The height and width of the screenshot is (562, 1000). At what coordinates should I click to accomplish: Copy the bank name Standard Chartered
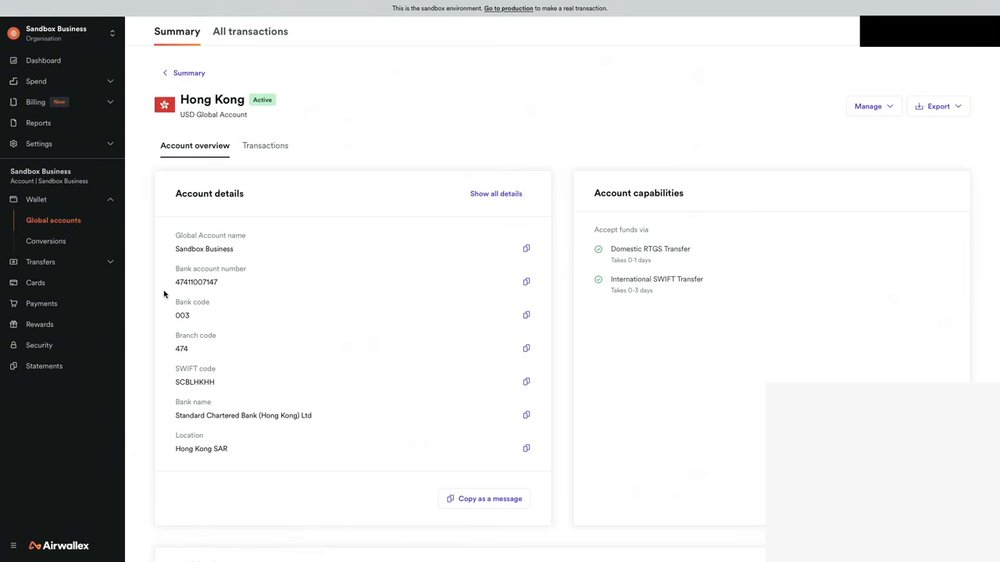526,415
